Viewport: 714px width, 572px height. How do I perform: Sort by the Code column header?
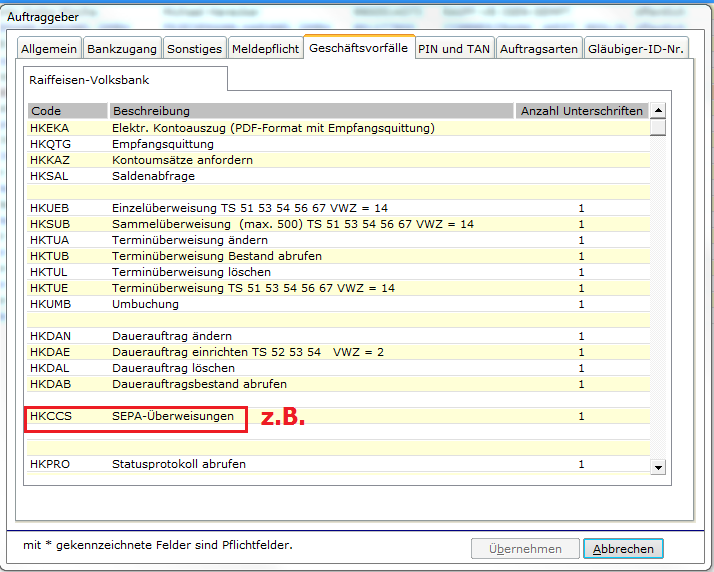point(67,111)
